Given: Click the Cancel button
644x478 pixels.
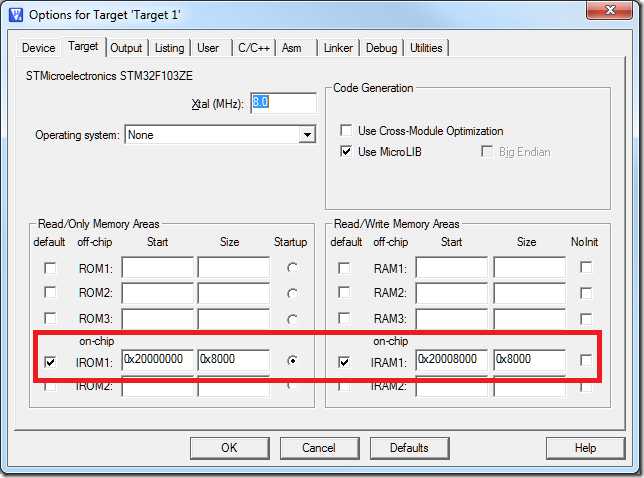Looking at the screenshot, I should pyautogui.click(x=319, y=448).
